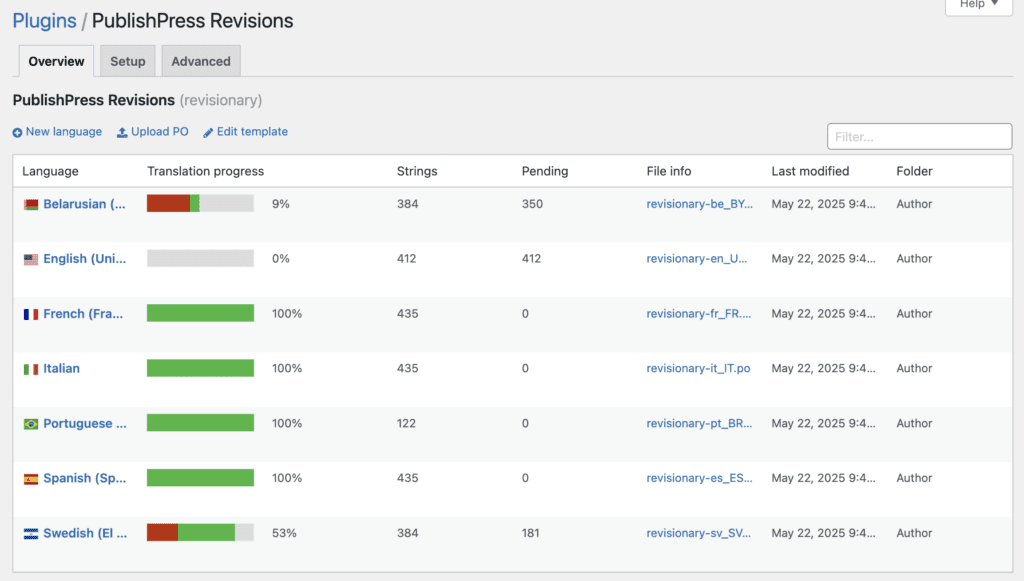Viewport: 1024px width, 581px height.
Task: Click the New language plus icon
Action: [17, 133]
